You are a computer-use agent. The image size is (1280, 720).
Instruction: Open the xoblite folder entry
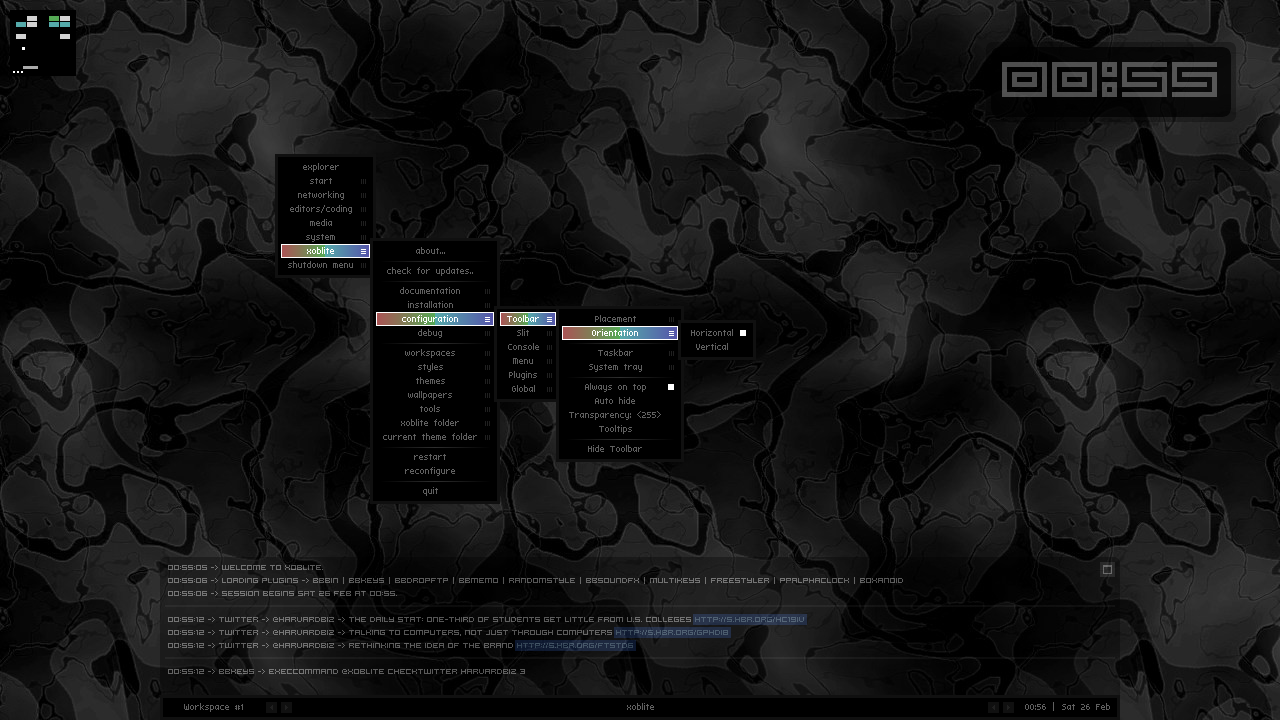coord(434,423)
